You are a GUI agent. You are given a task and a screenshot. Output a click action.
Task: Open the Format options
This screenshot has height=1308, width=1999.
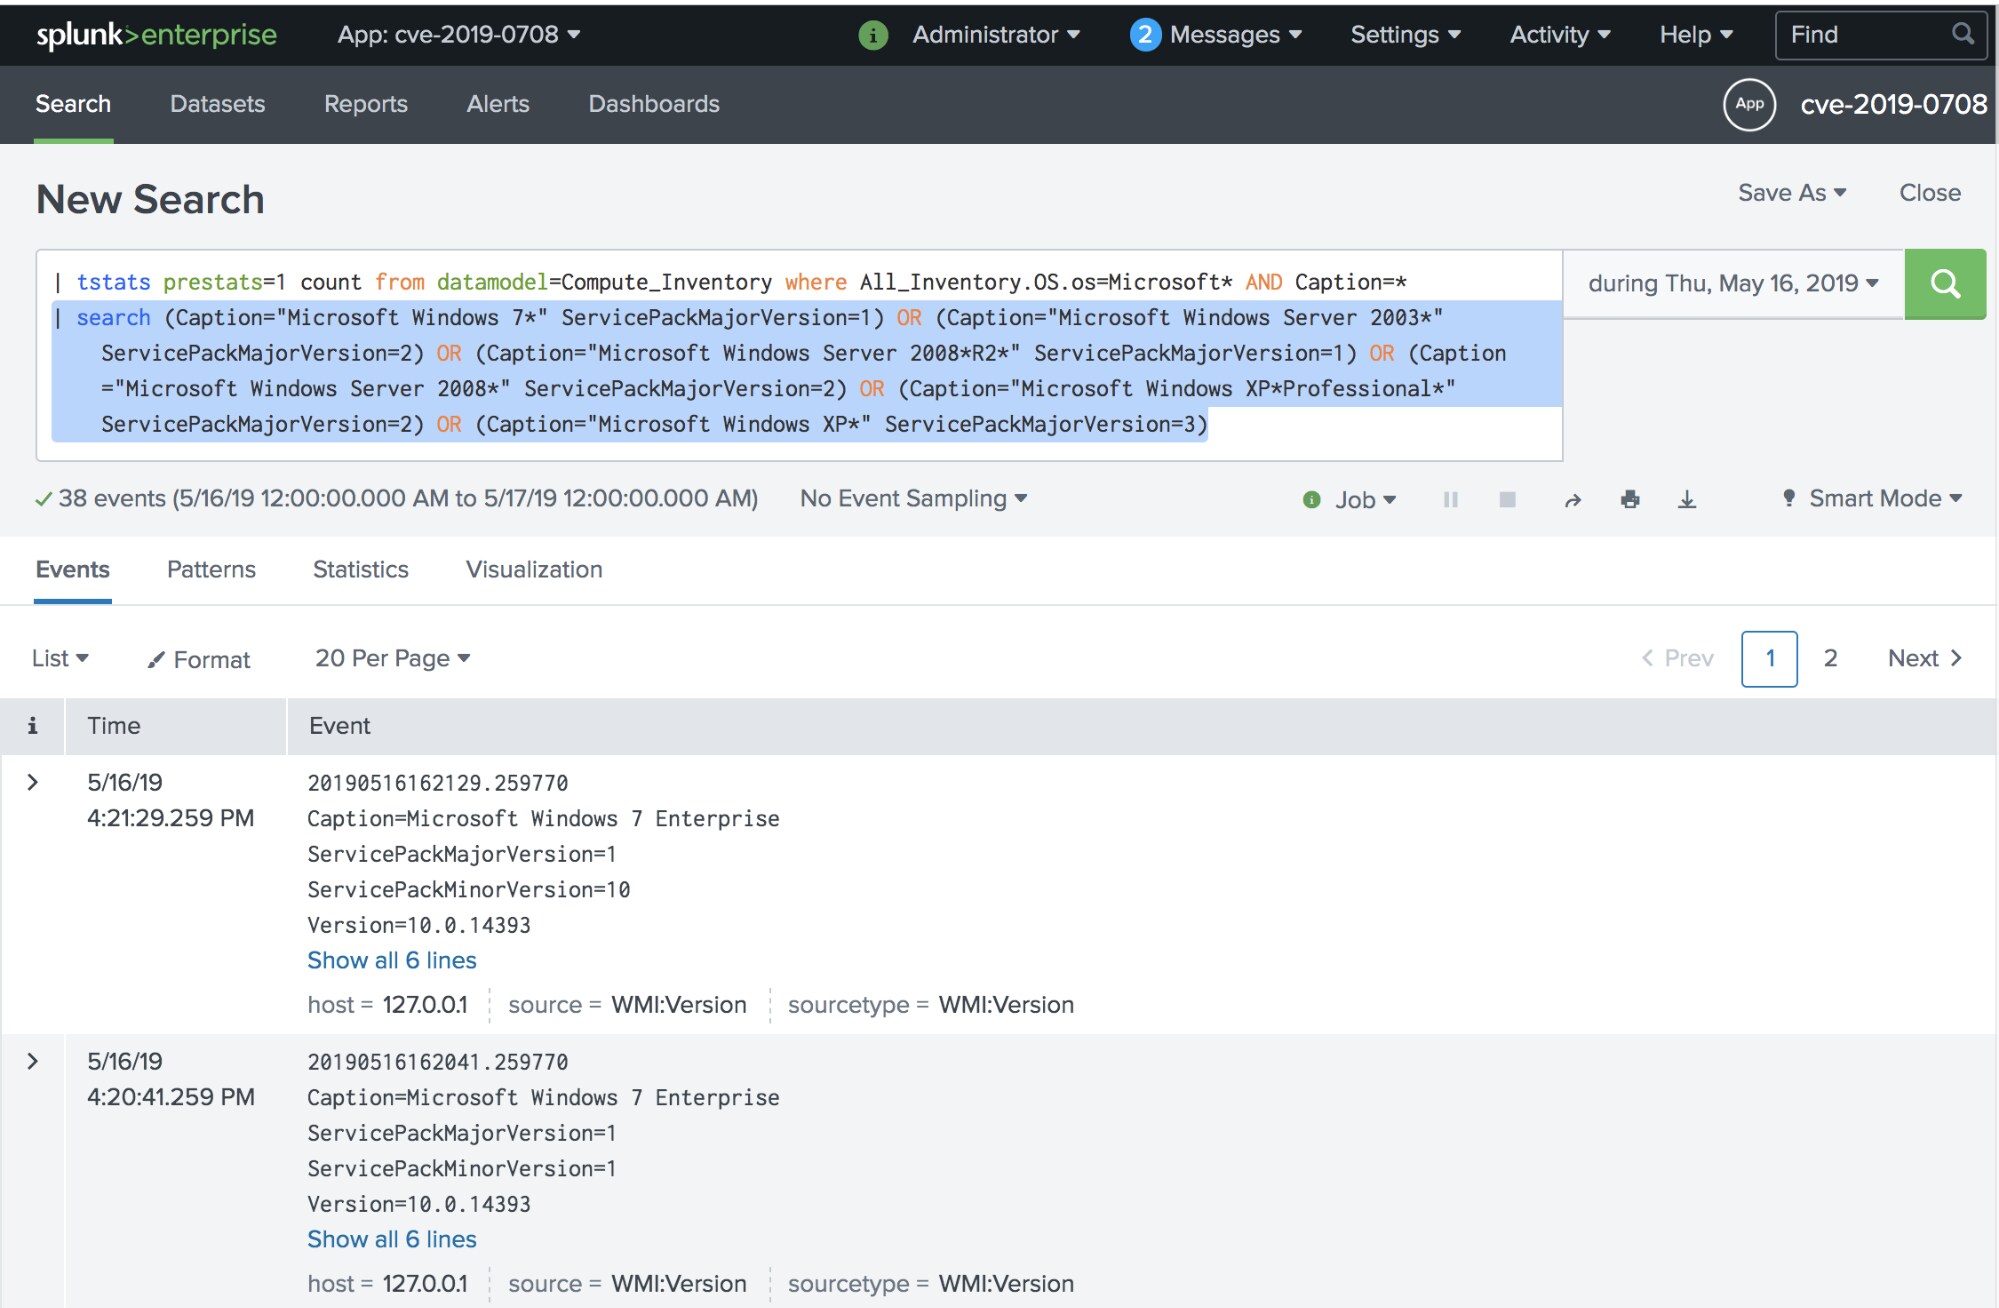tap(198, 660)
